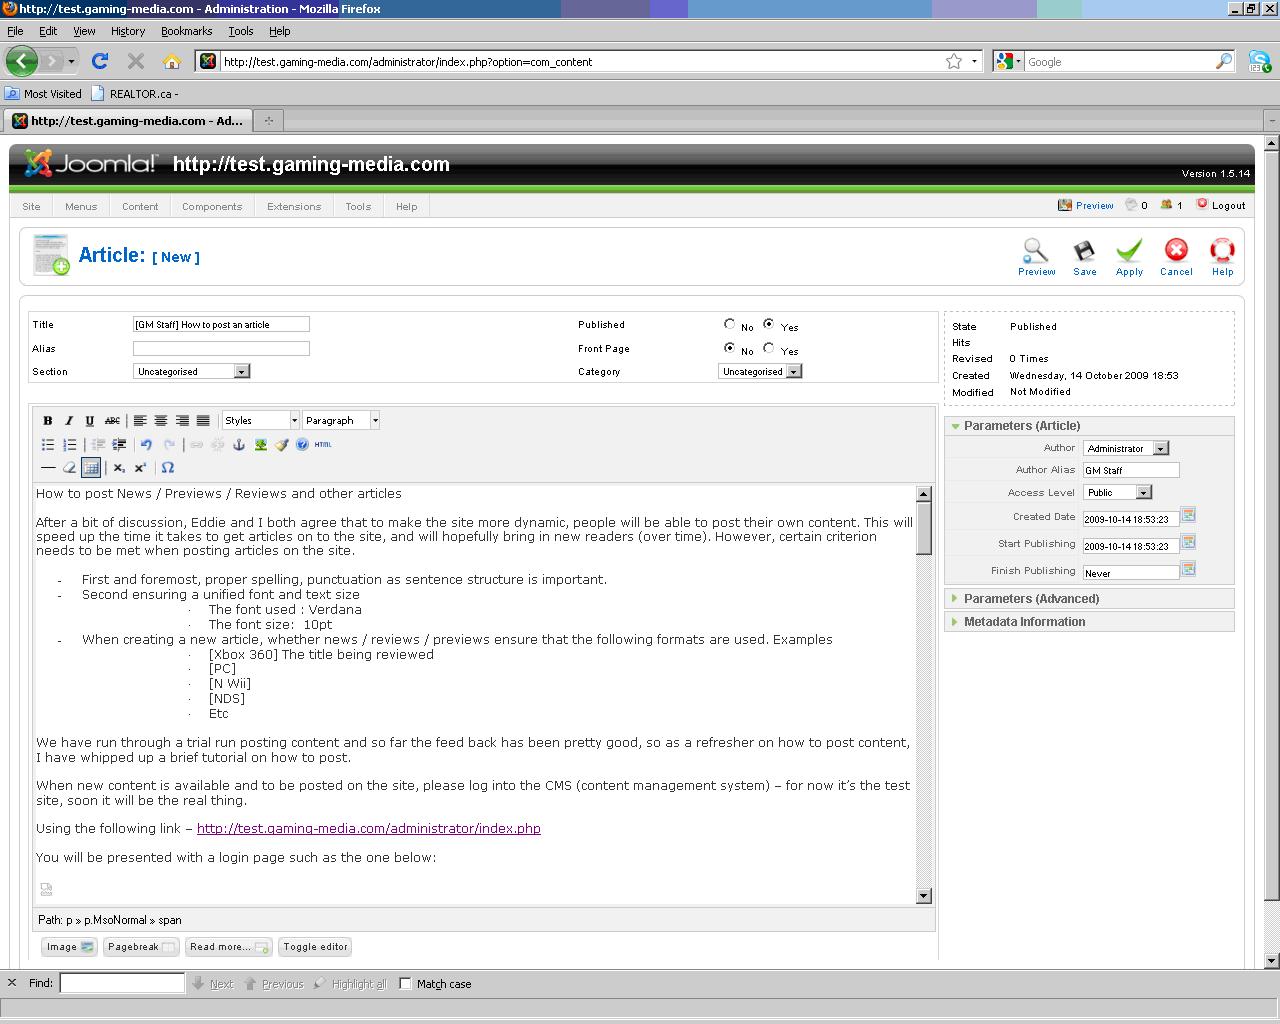The height and width of the screenshot is (1024, 1280).
Task: Open the Paragraph format dropdown
Action: 341,421
